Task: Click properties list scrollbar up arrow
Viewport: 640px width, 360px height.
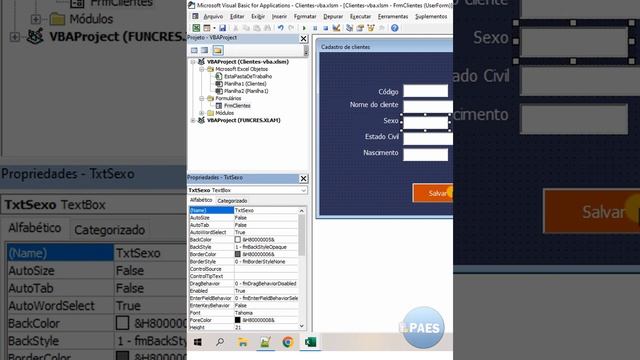Action: coord(302,211)
